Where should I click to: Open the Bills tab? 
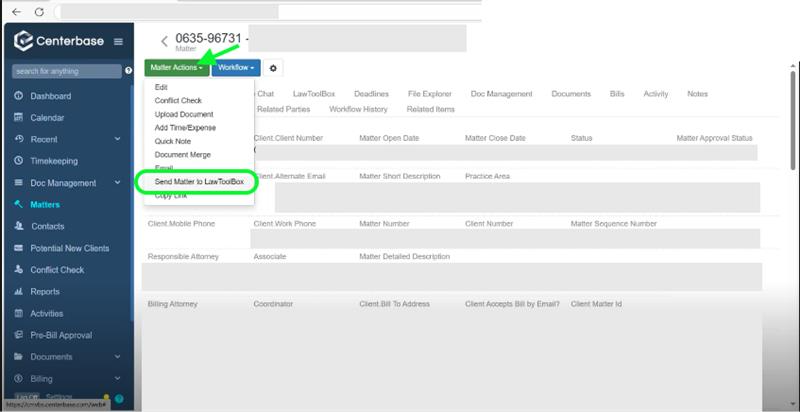[617, 94]
